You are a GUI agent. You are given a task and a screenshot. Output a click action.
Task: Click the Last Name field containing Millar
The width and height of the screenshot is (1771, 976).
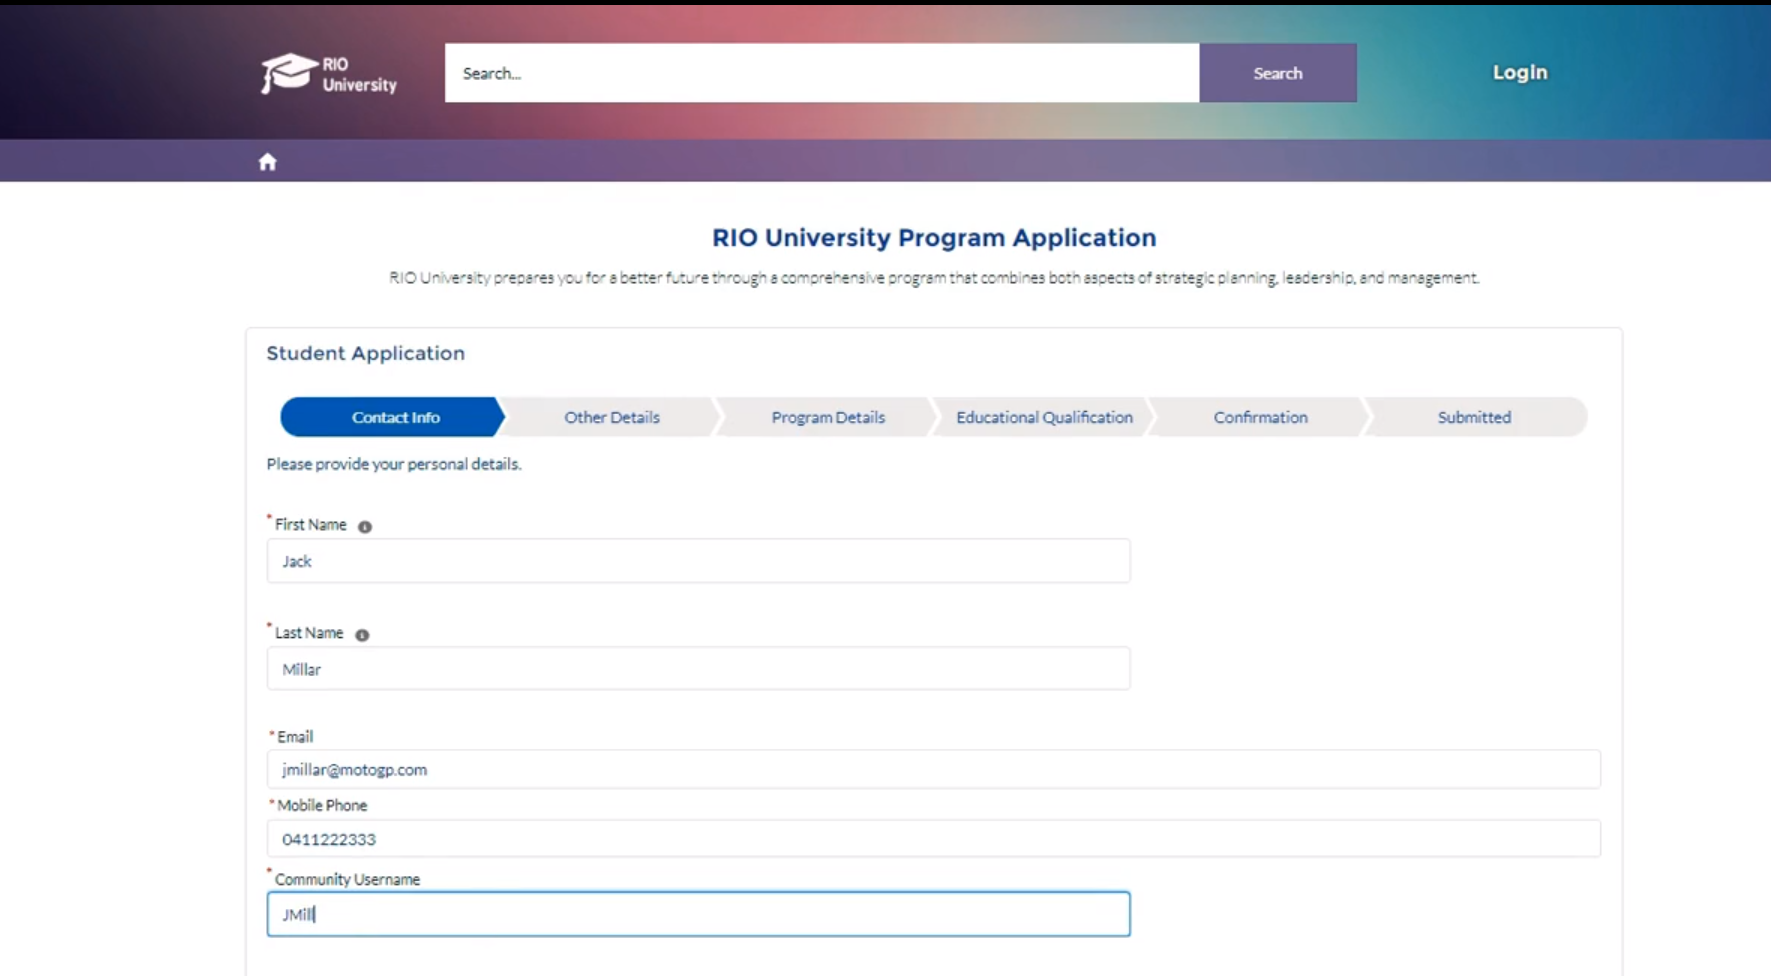click(x=698, y=669)
